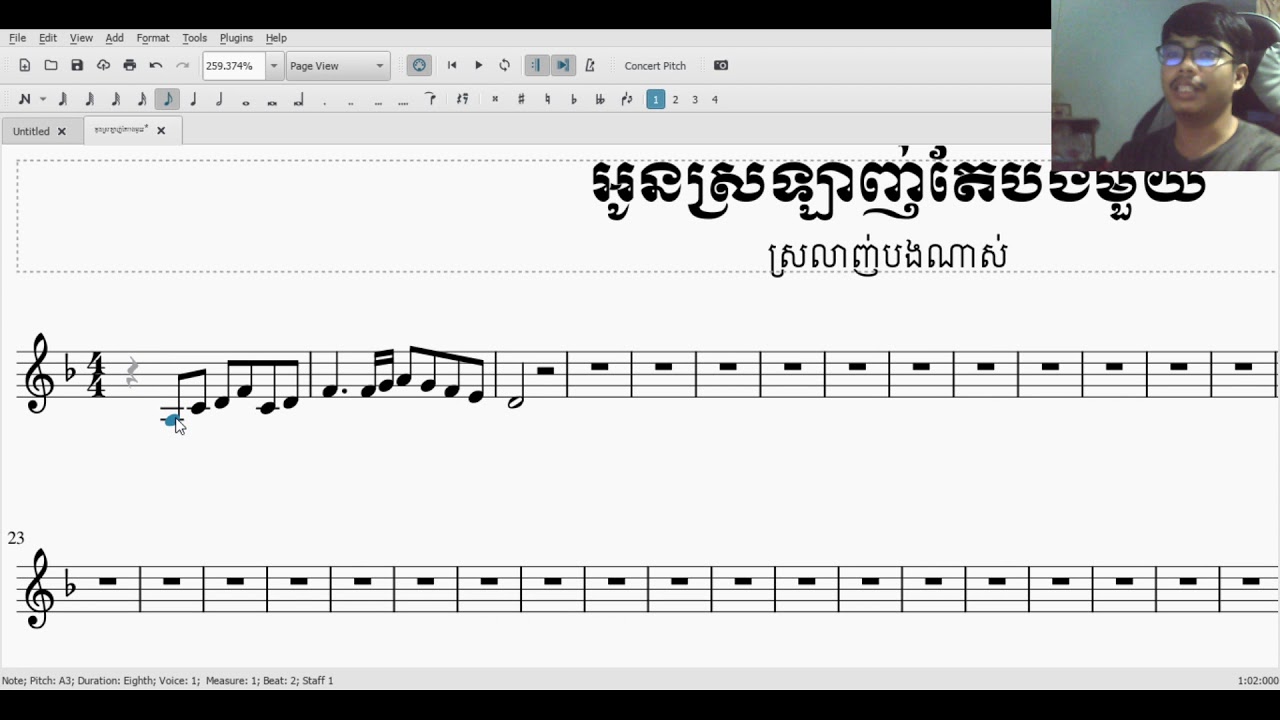This screenshot has height=720, width=1280.
Task: Select 64th note duration
Action: [89, 100]
